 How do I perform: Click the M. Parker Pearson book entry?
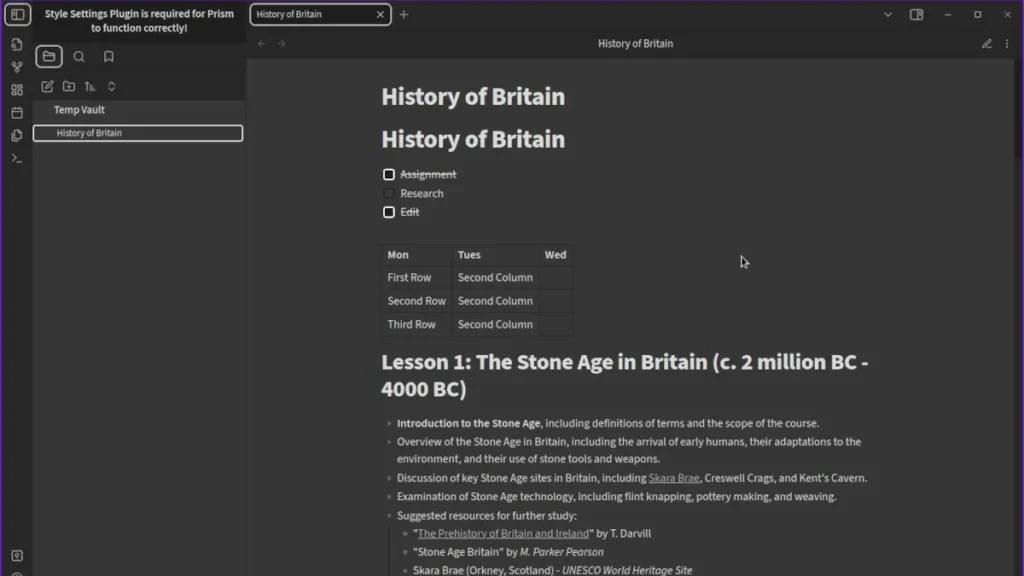(508, 552)
